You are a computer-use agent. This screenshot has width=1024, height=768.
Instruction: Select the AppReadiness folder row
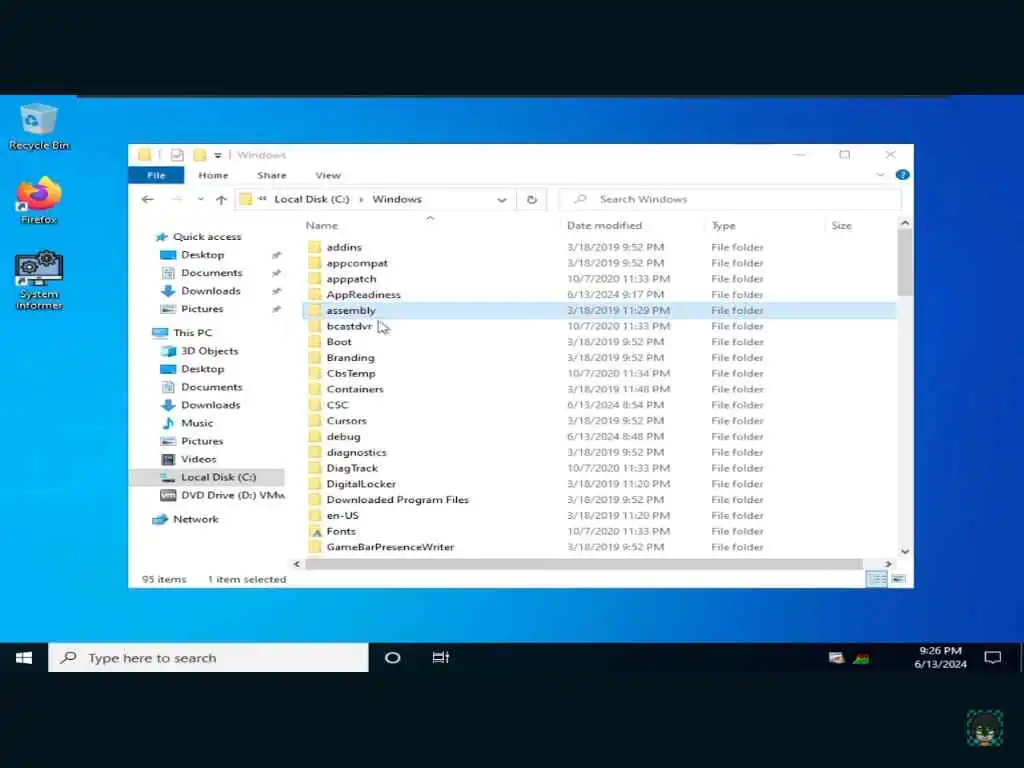[600, 295]
